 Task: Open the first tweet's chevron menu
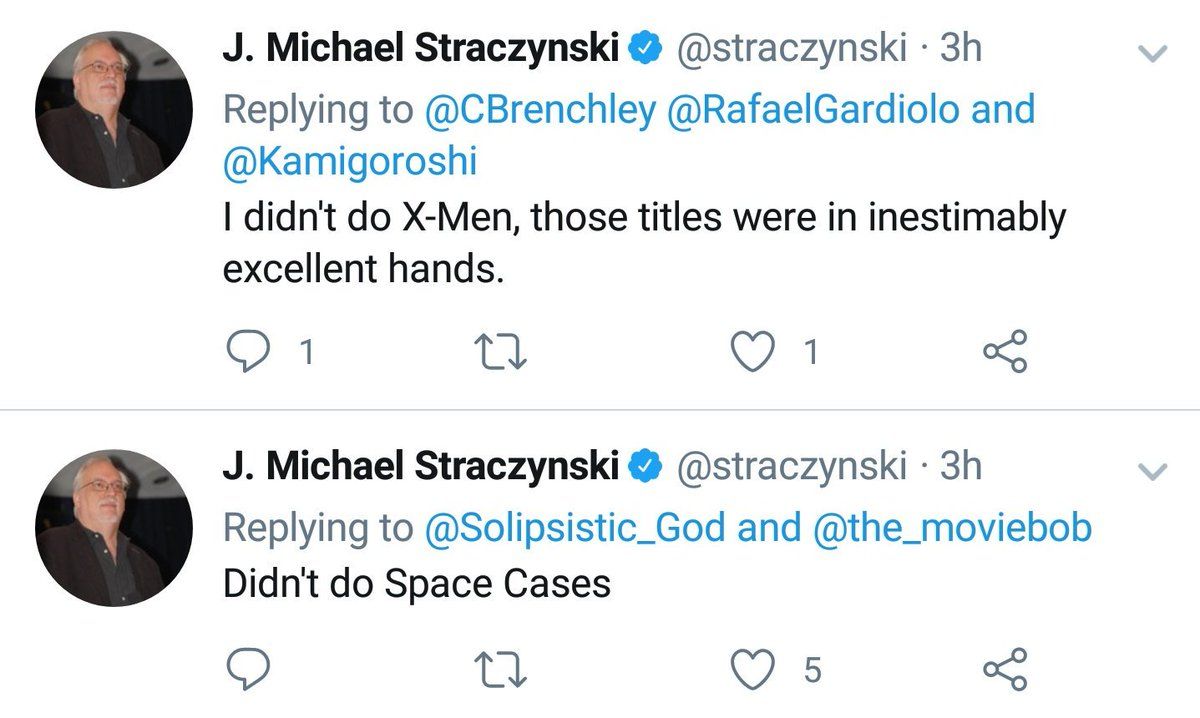coord(1154,54)
